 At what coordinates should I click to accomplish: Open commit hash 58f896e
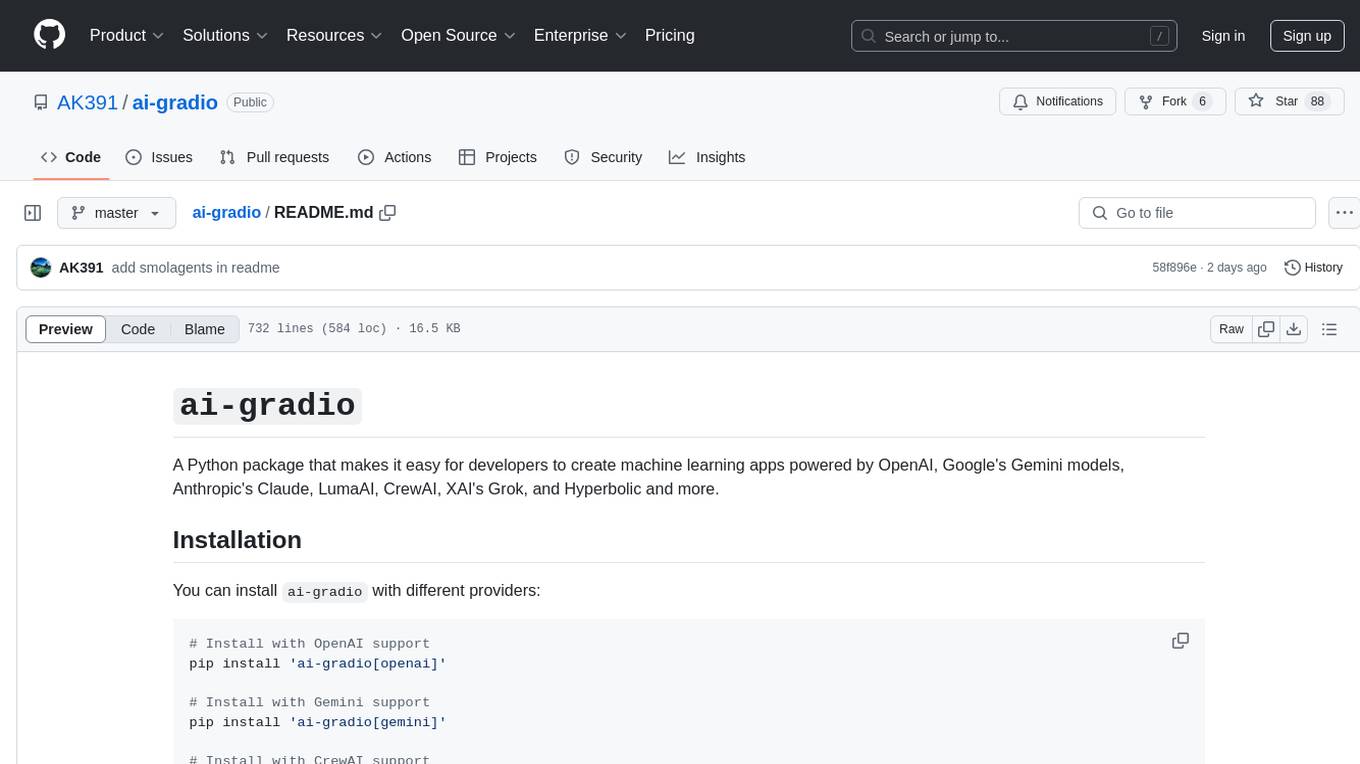(1174, 268)
